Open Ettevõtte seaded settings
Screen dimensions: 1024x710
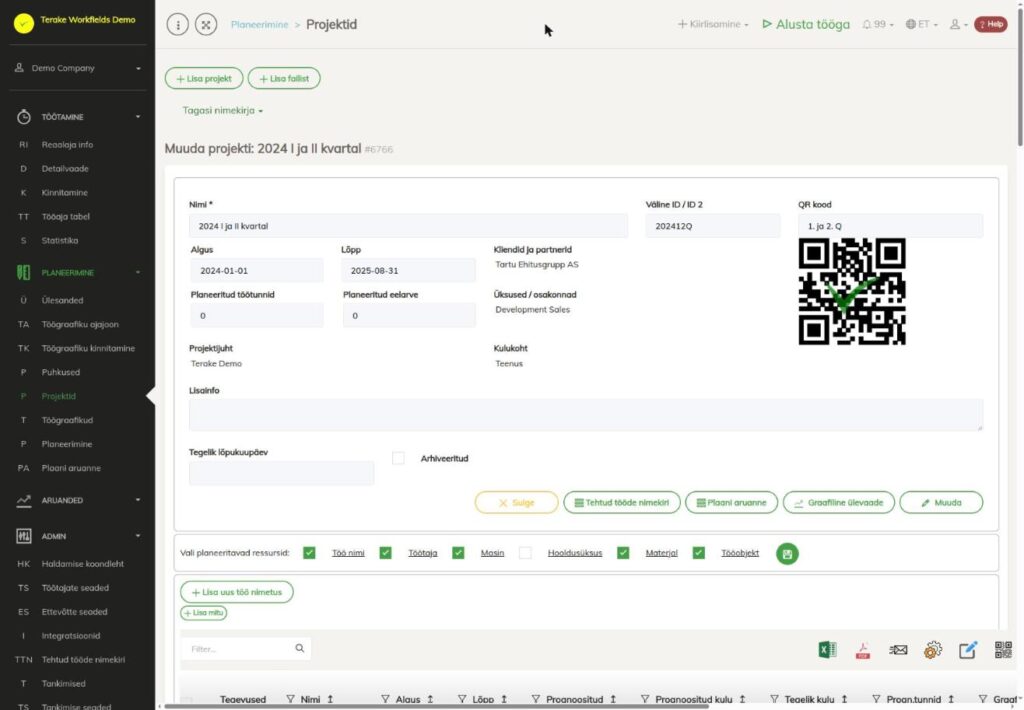pyautogui.click(x=74, y=612)
